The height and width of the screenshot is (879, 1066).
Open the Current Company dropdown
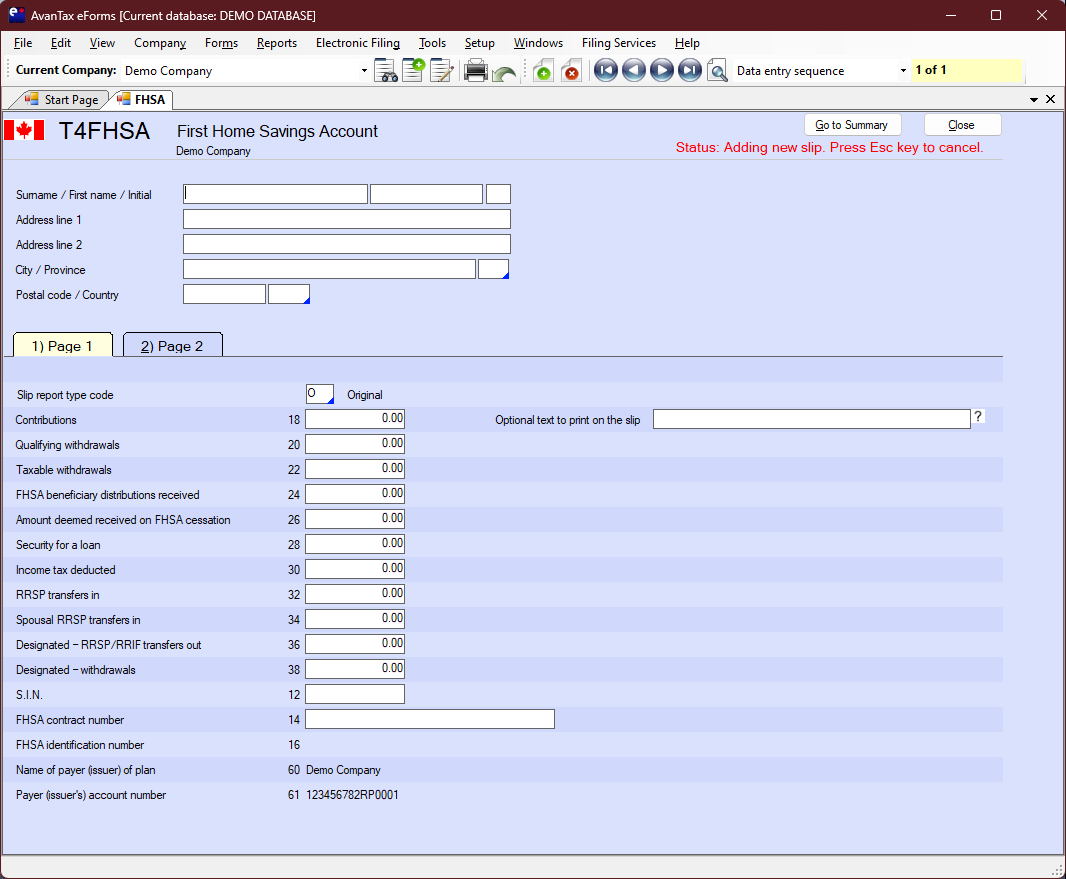pyautogui.click(x=363, y=70)
